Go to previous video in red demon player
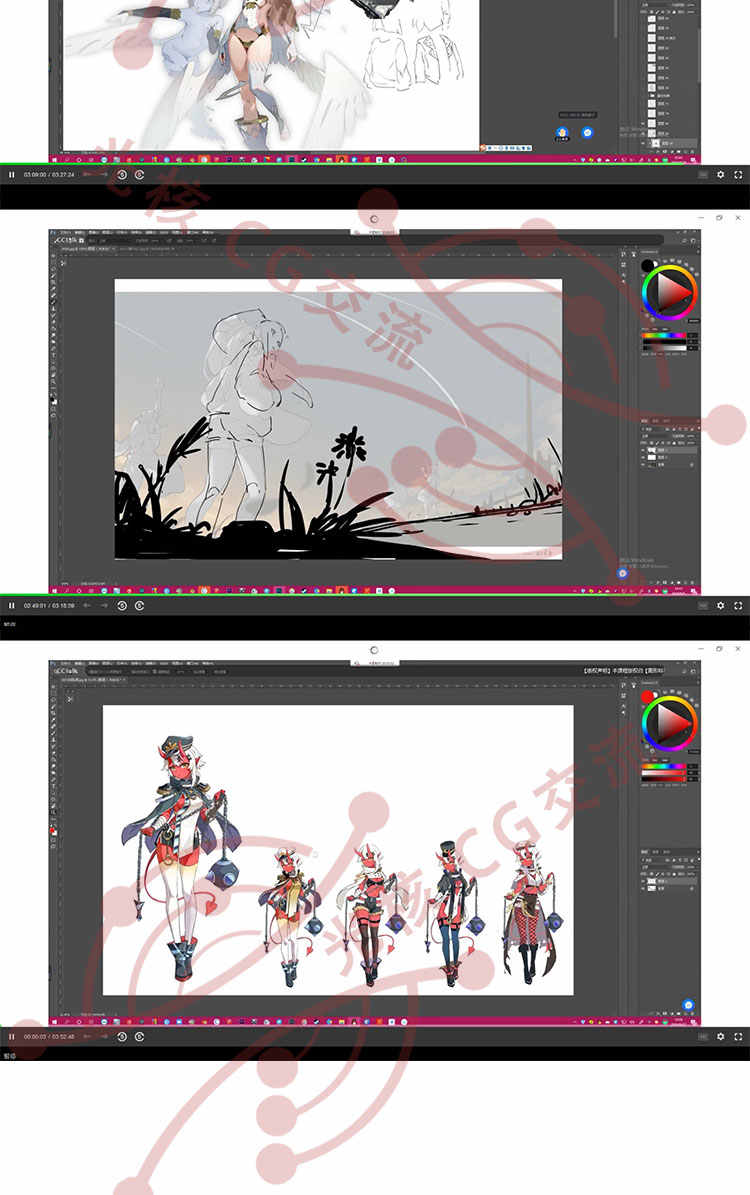750x1195 pixels. pos(87,1037)
